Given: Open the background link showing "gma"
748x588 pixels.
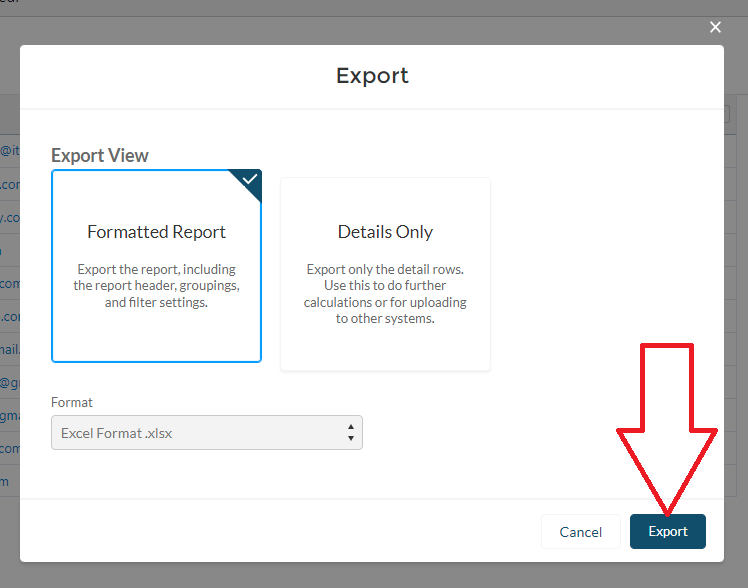Looking at the screenshot, I should [x=9, y=415].
